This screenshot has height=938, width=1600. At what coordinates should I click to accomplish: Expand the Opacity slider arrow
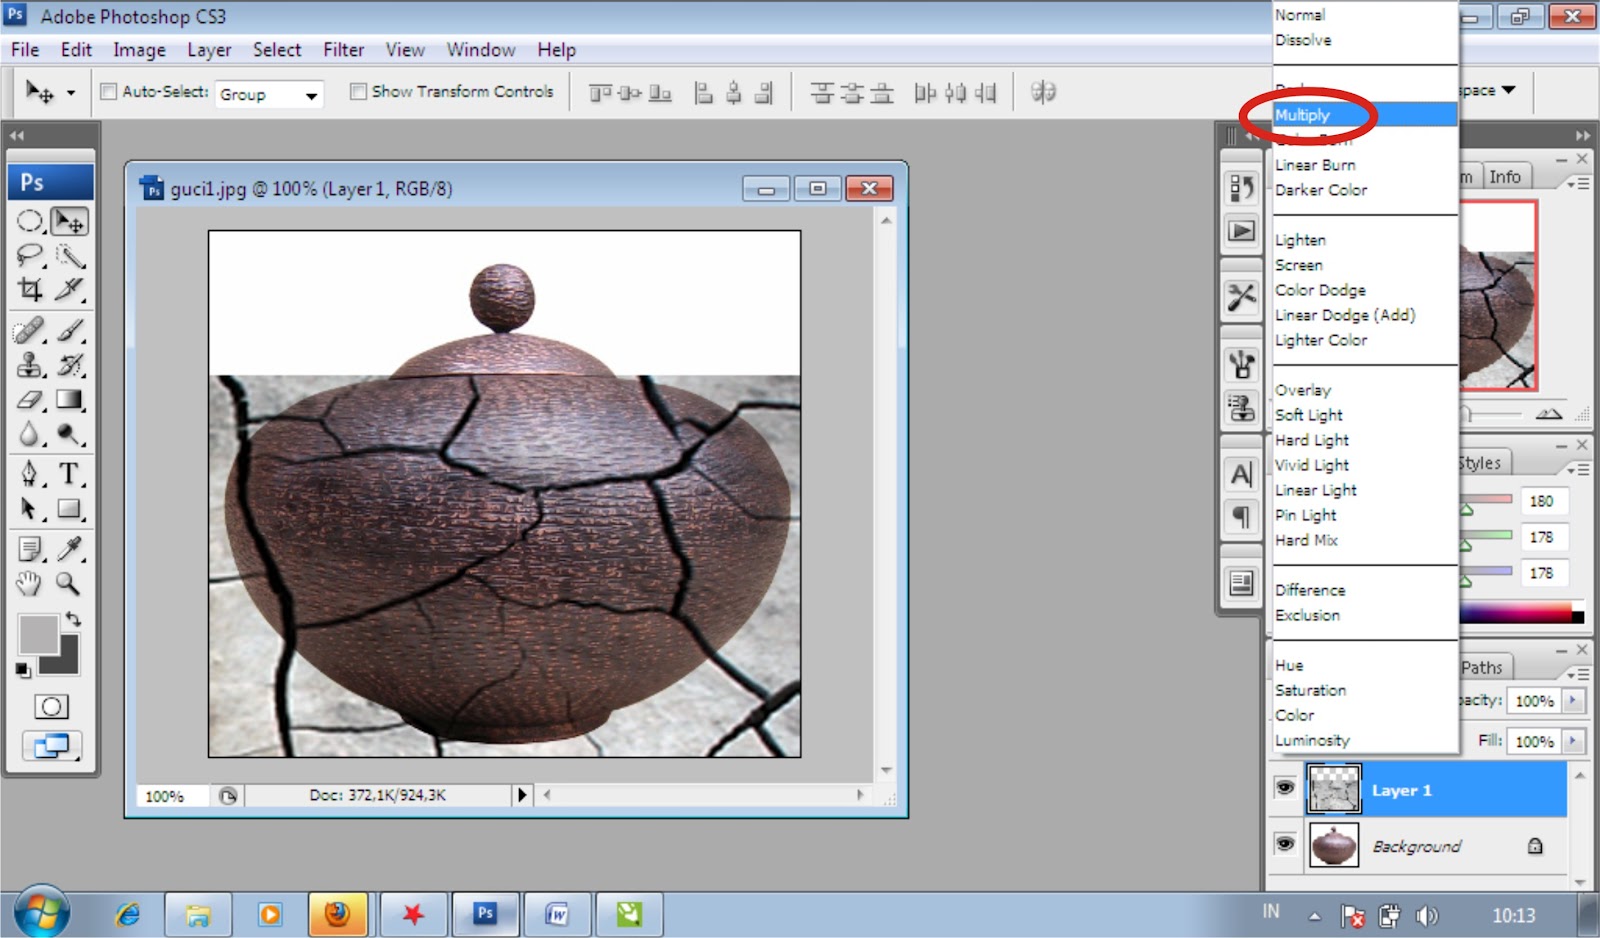1573,701
